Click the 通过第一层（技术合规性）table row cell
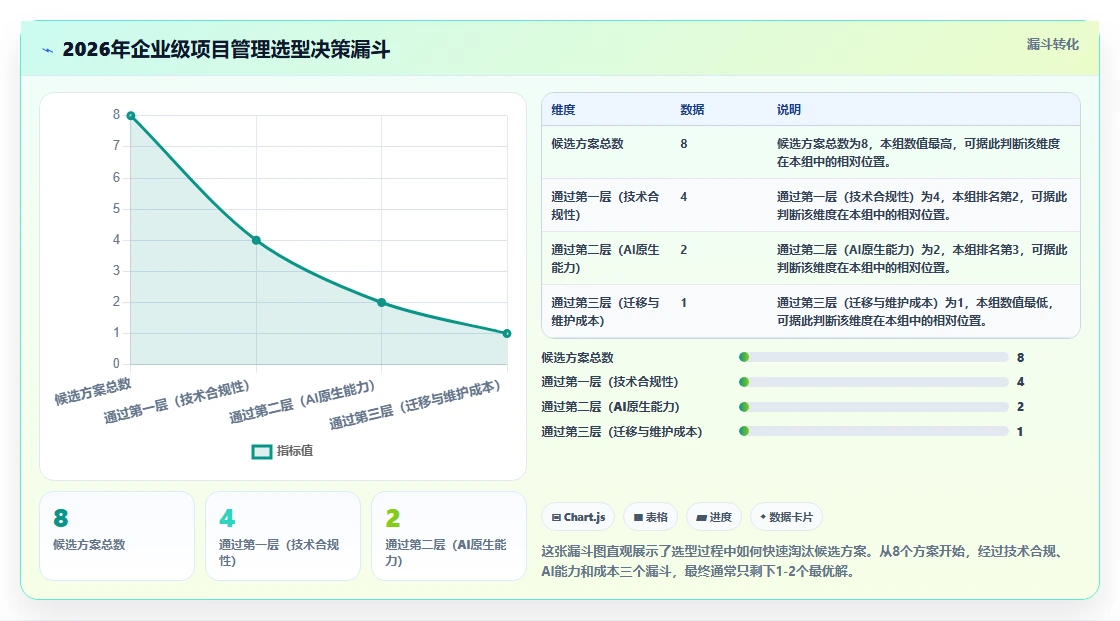Image resolution: width=1120 pixels, height=621 pixels. click(606, 205)
